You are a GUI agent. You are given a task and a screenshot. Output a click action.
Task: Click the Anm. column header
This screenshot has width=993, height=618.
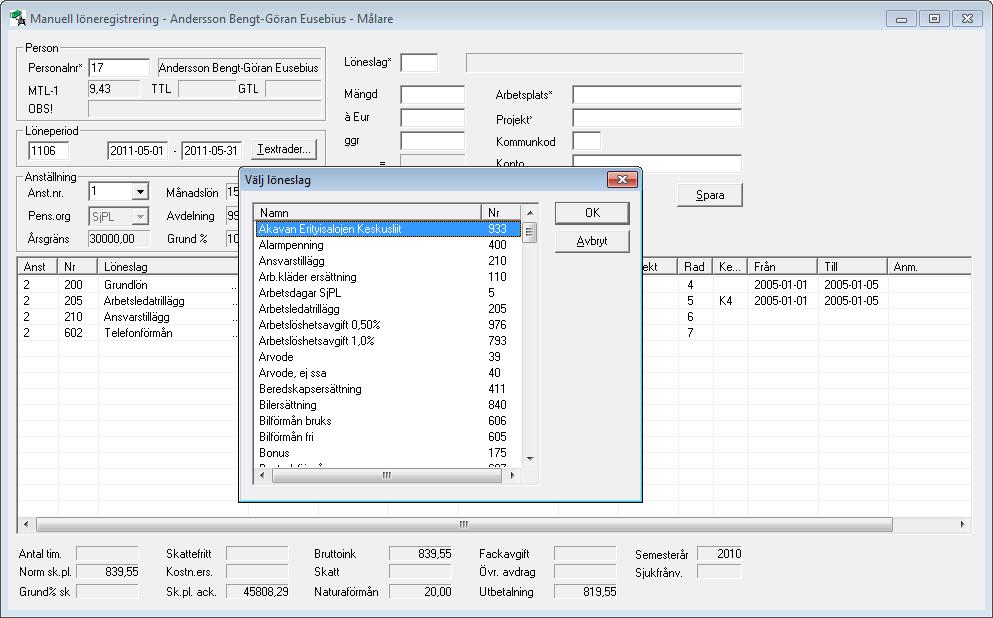[928, 267]
